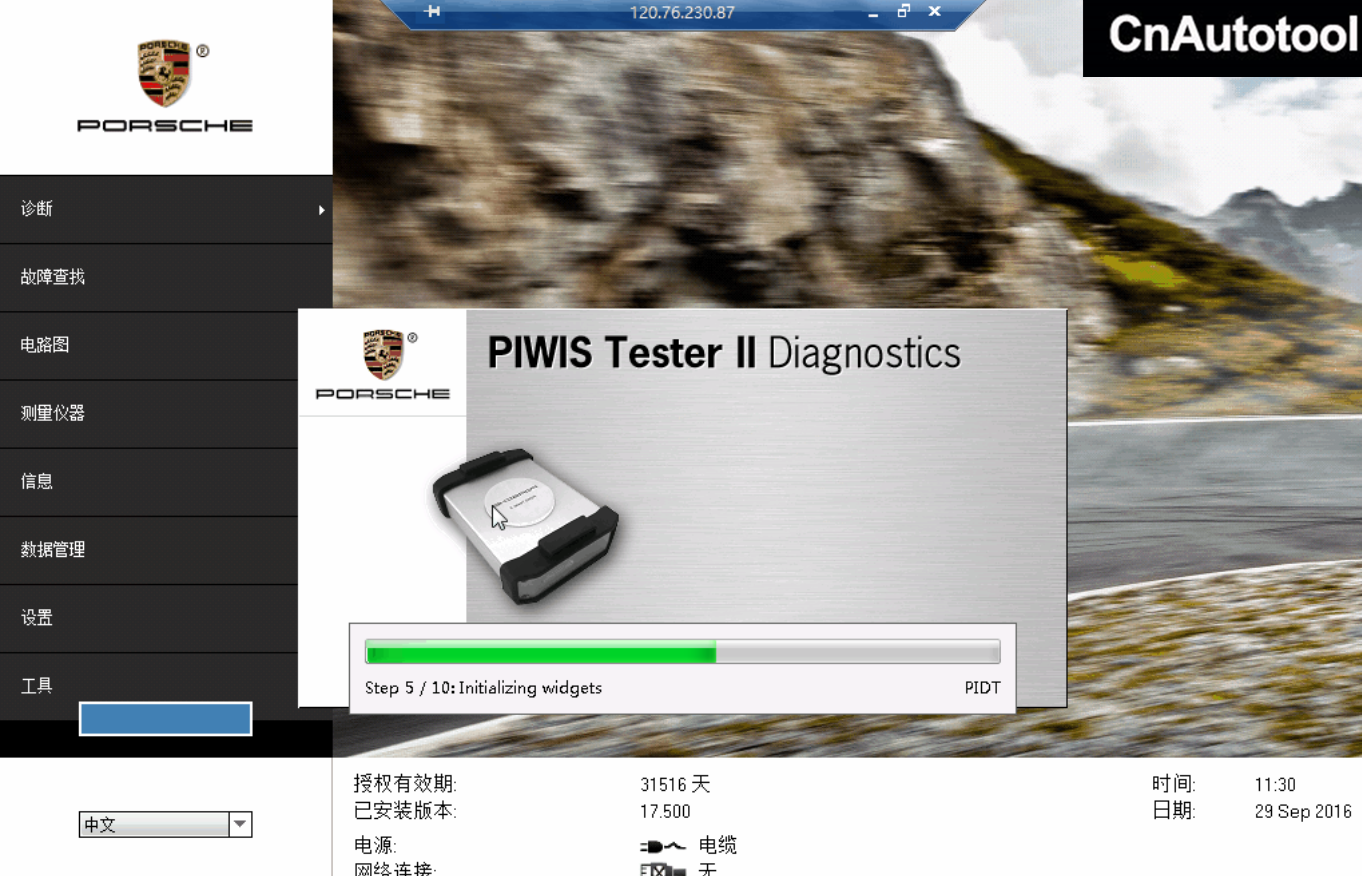Click the language dropdown arrow button
Screen dimensions: 1362x876
click(x=240, y=825)
